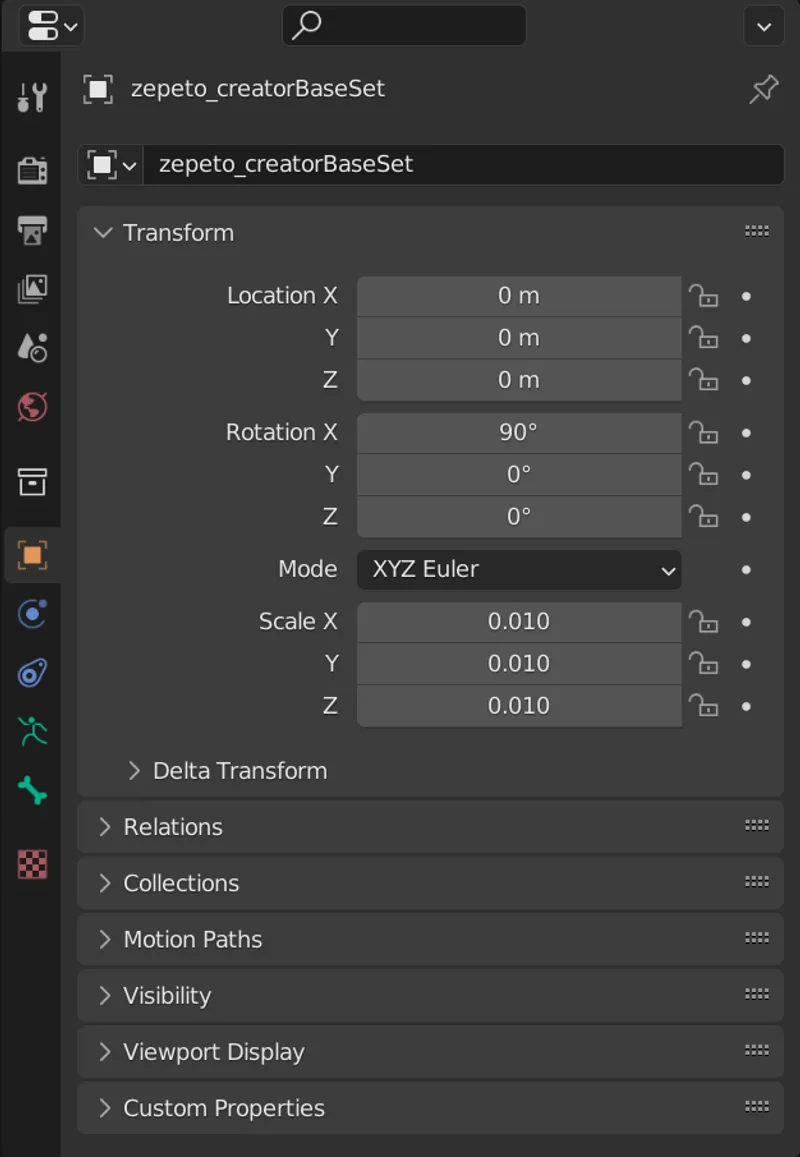The height and width of the screenshot is (1157, 800).
Task: Toggle the pin to keep properties displayed
Action: click(x=763, y=89)
